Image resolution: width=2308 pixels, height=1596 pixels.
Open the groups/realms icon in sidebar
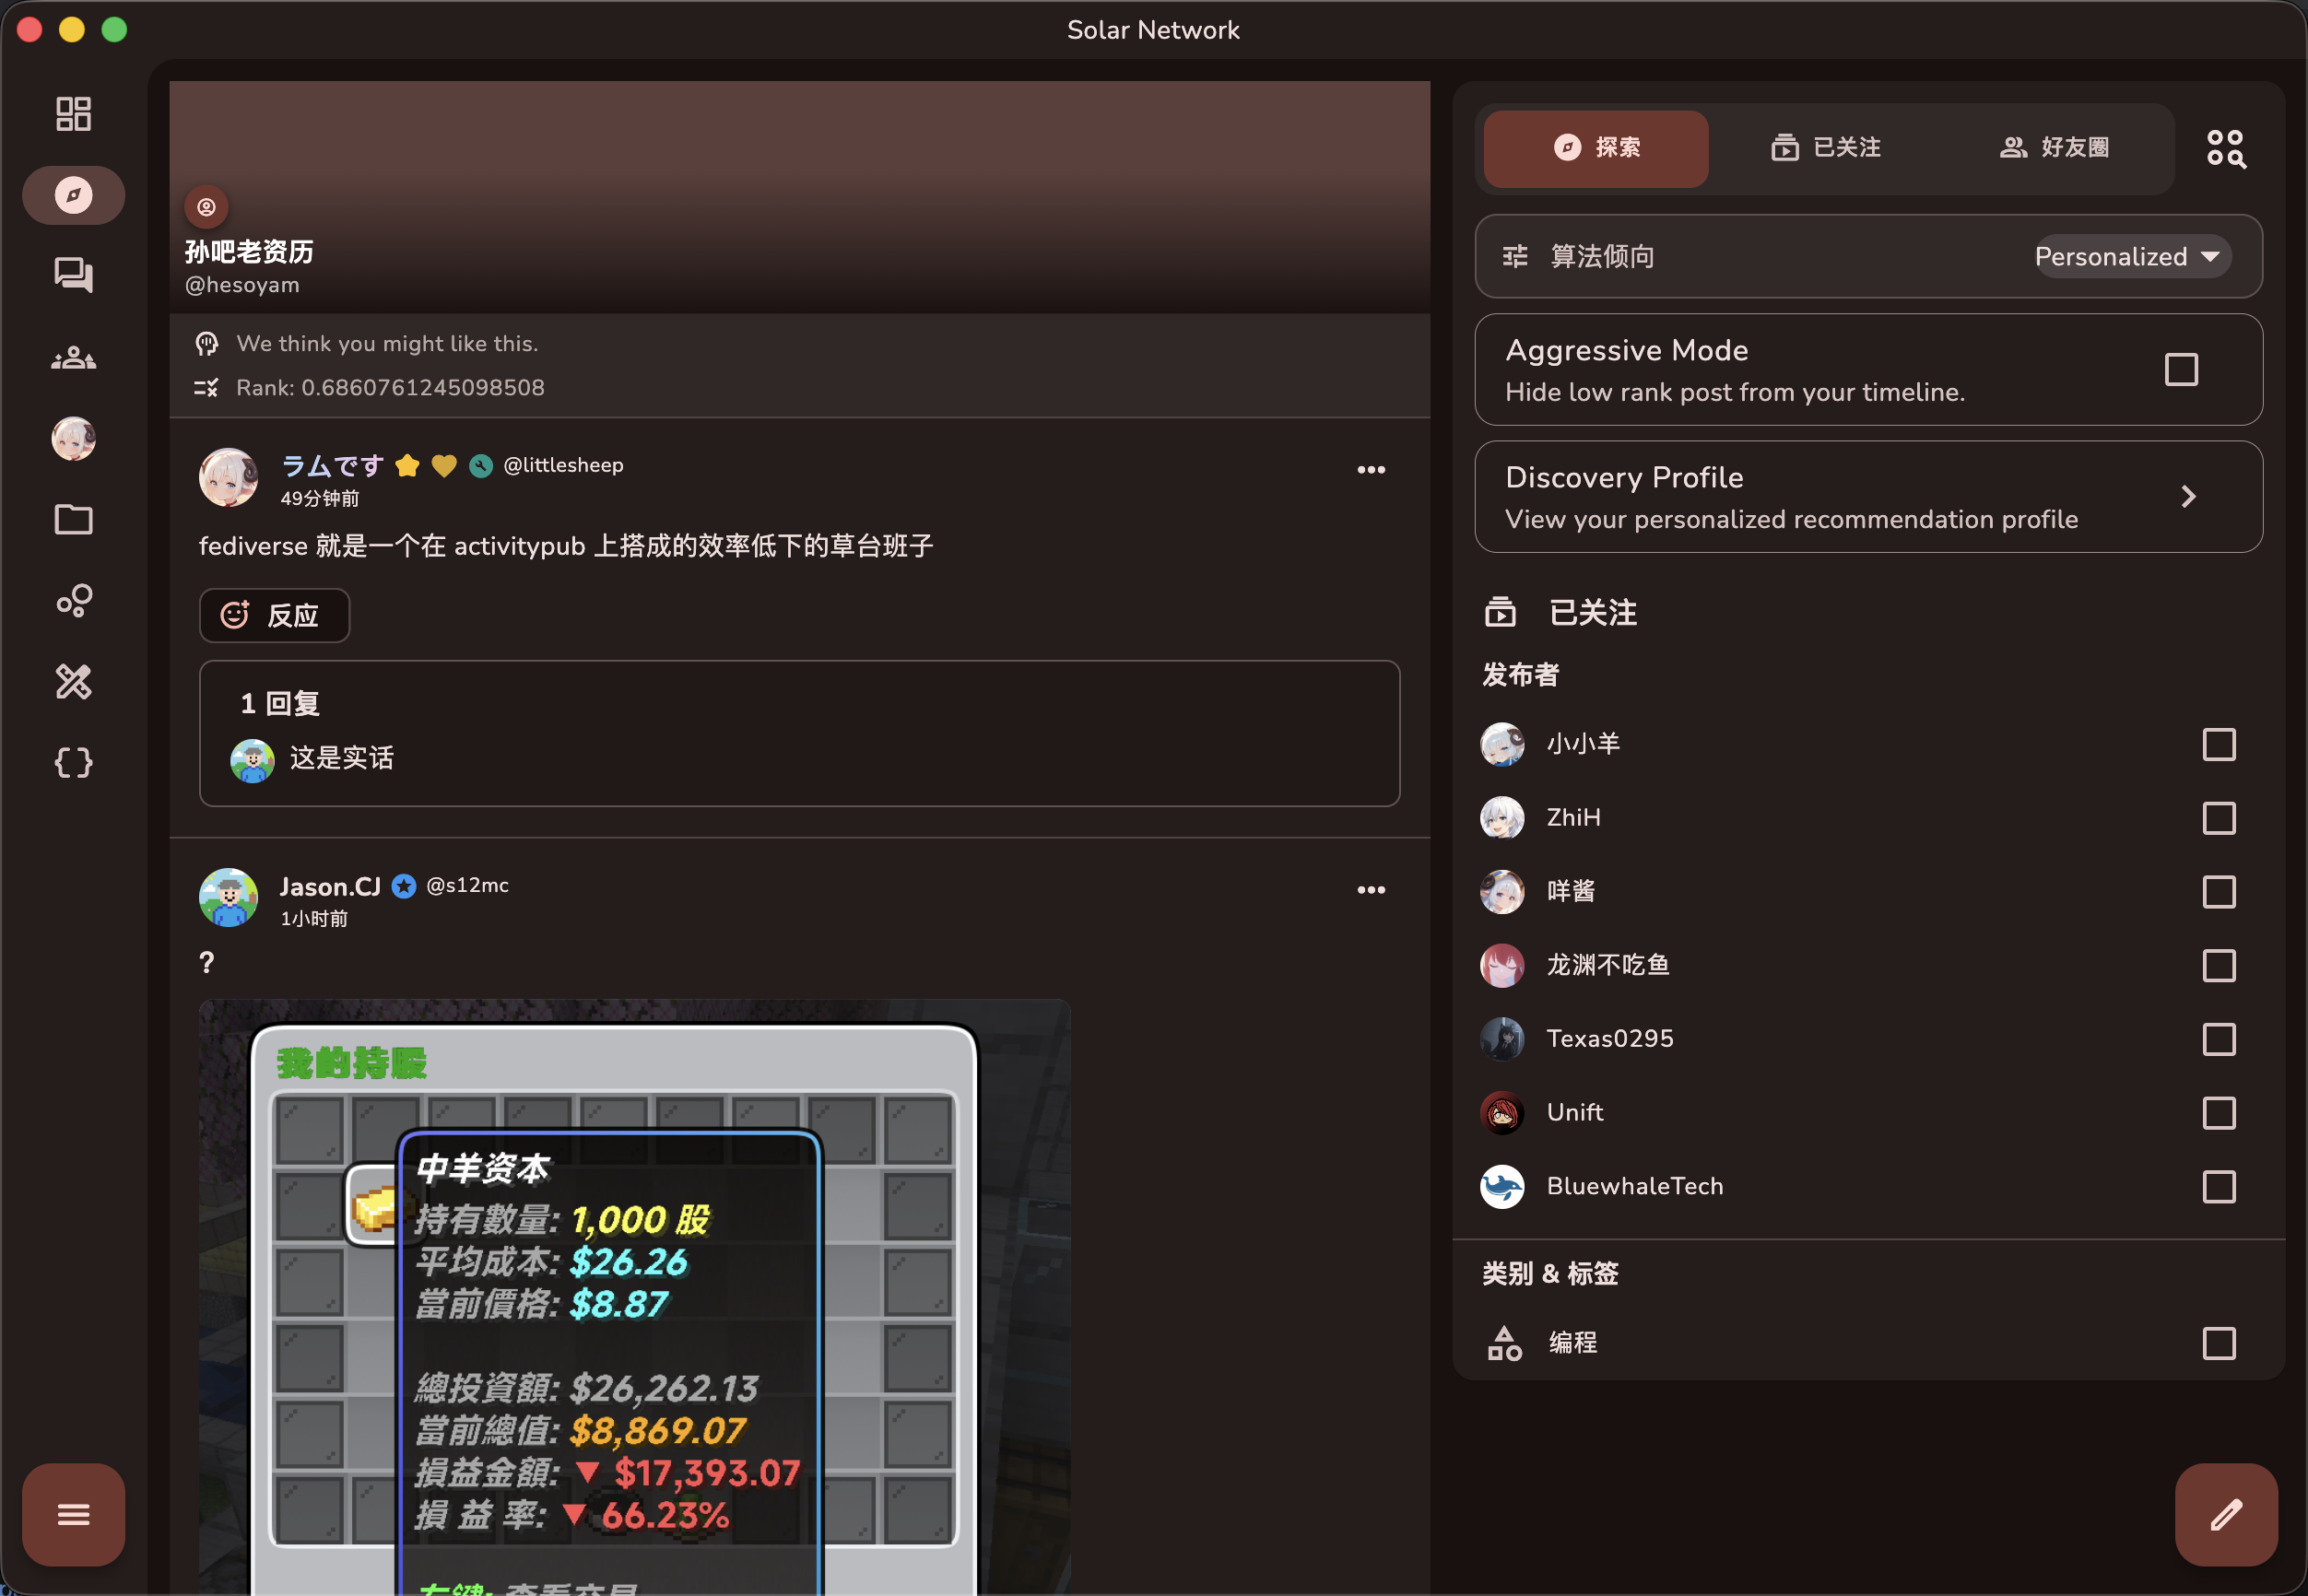(73, 357)
